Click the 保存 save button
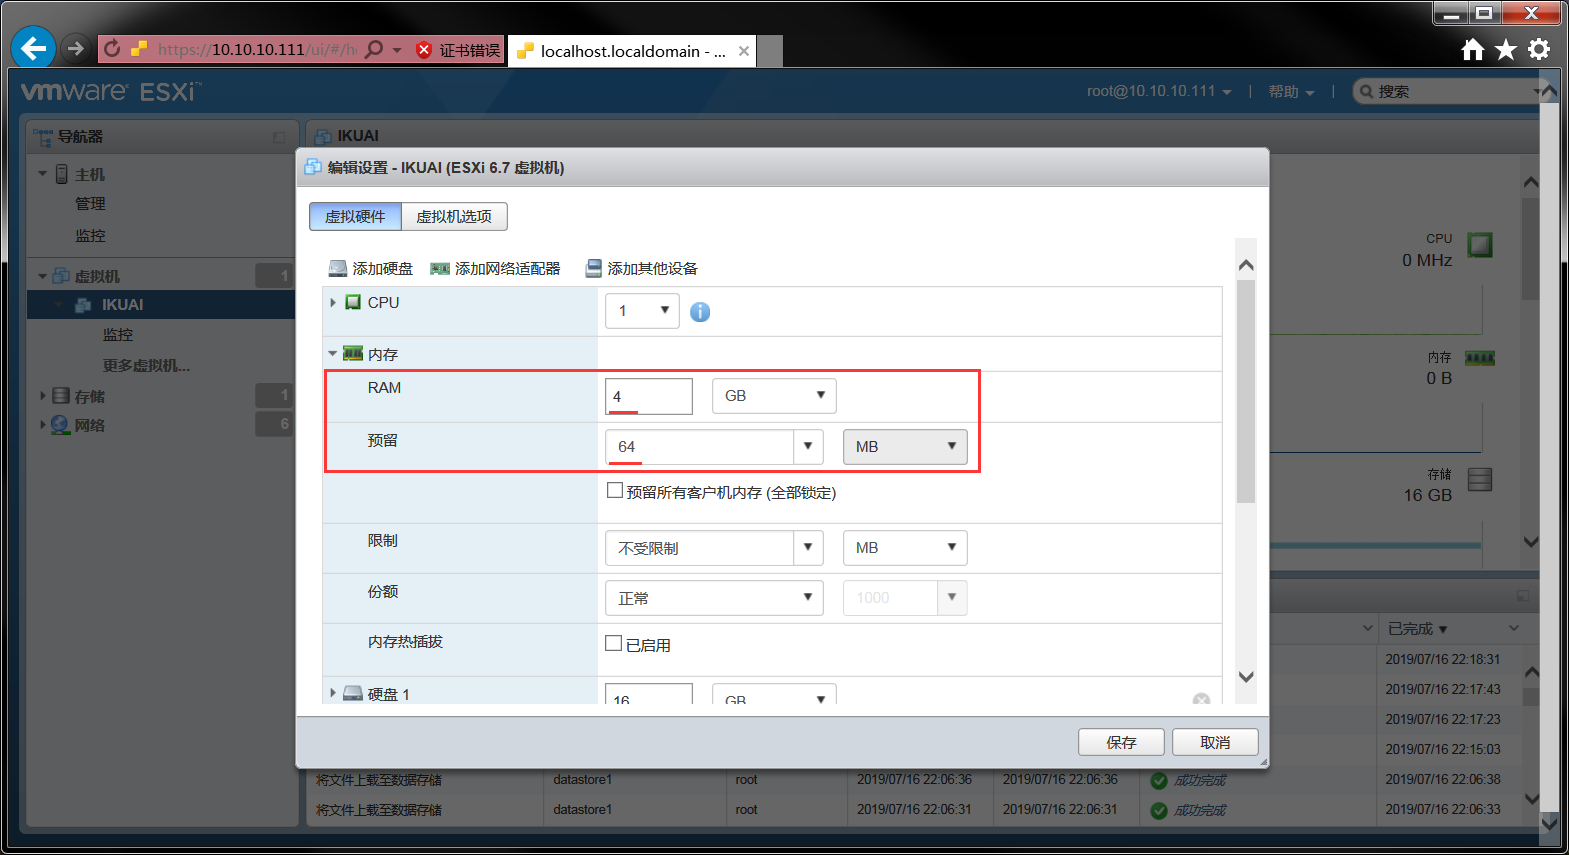 [1121, 742]
